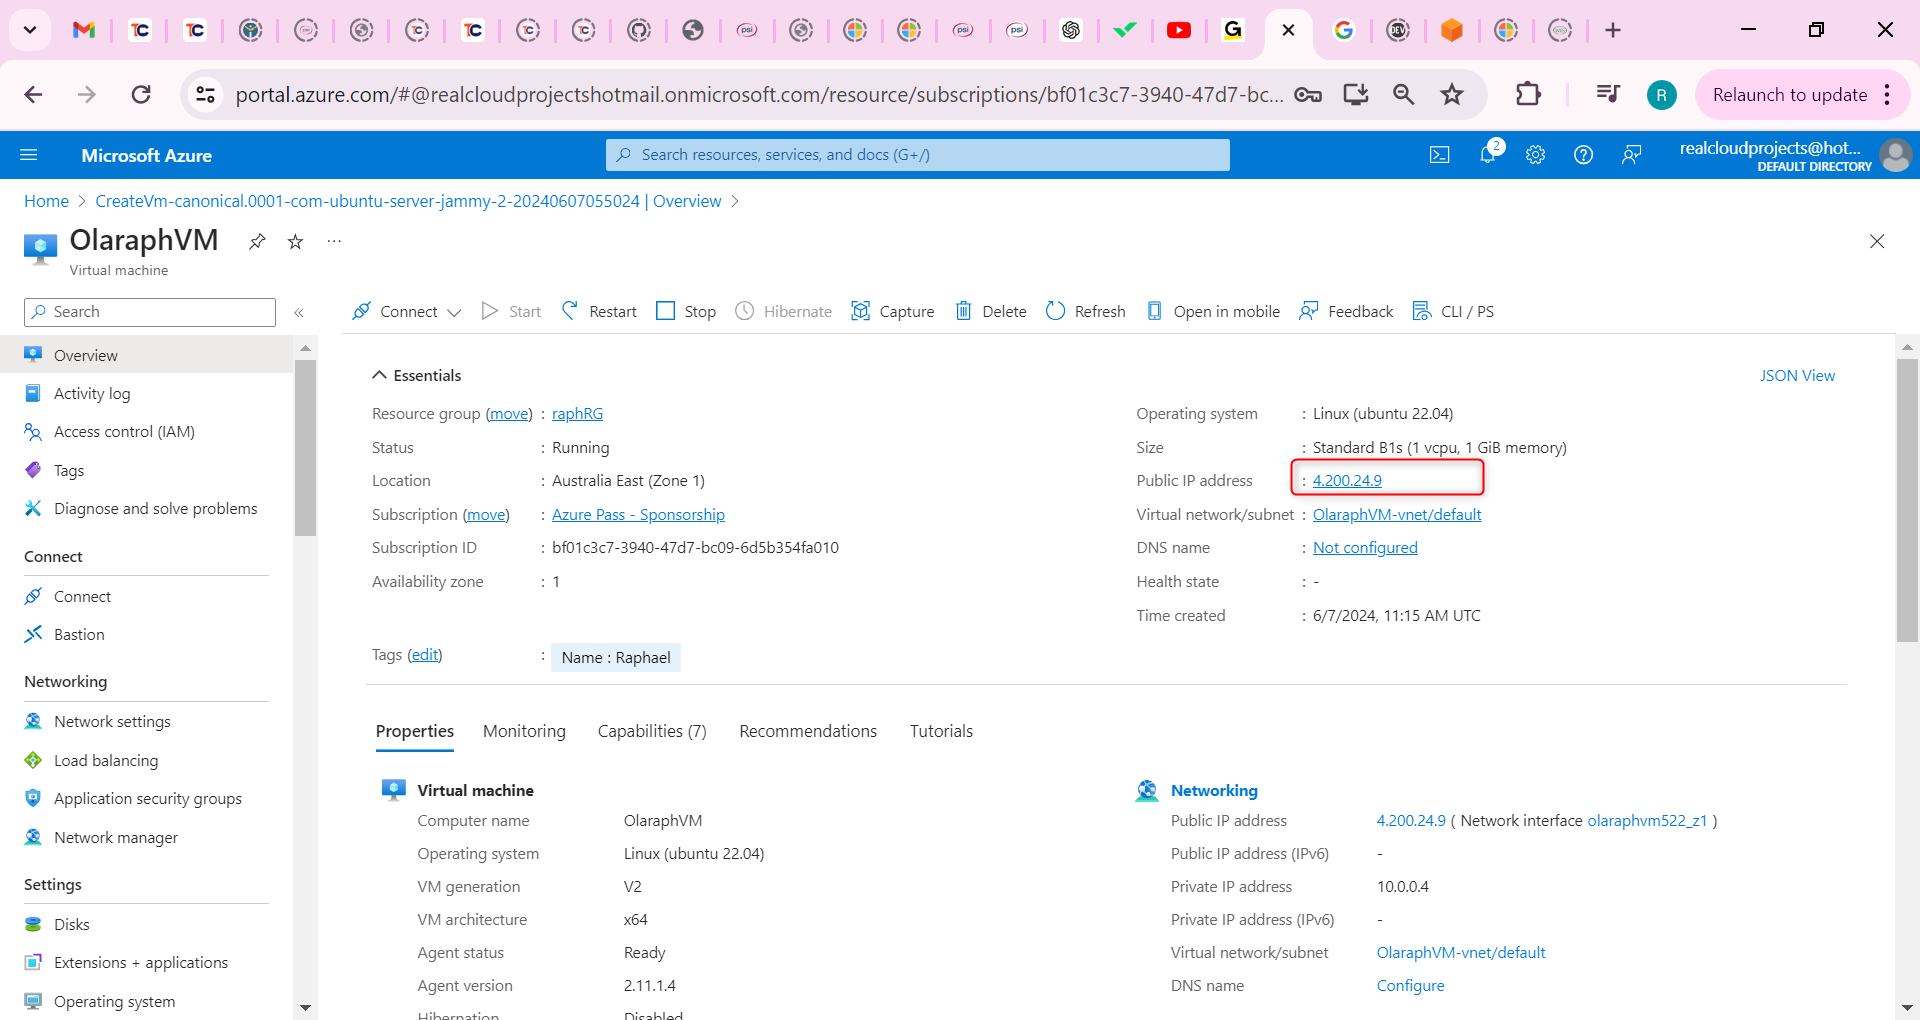This screenshot has width=1920, height=1020.
Task: Pin OlaraphVM to the dashboard
Action: (257, 241)
